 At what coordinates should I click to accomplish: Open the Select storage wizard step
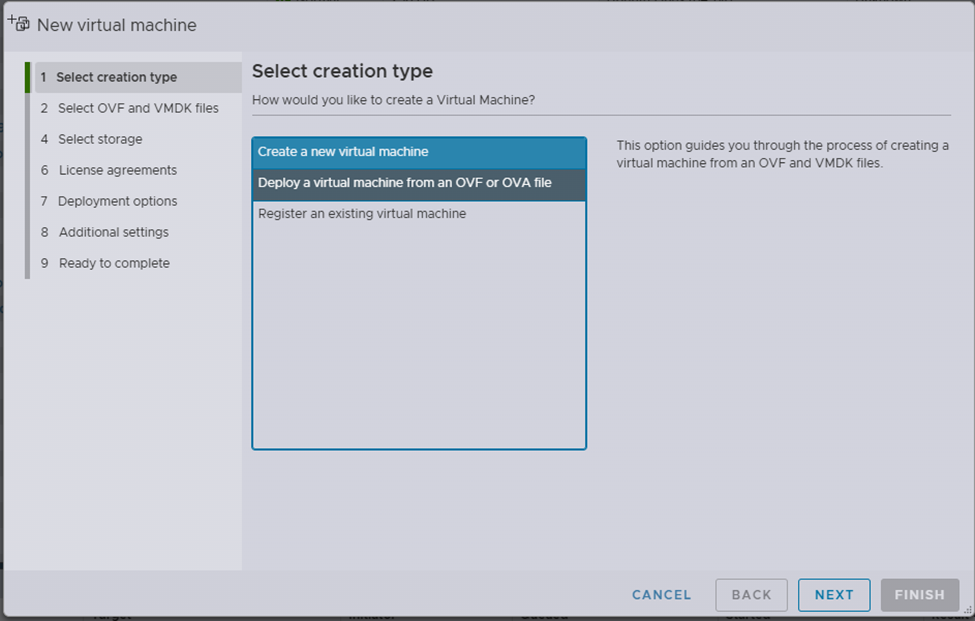(100, 139)
